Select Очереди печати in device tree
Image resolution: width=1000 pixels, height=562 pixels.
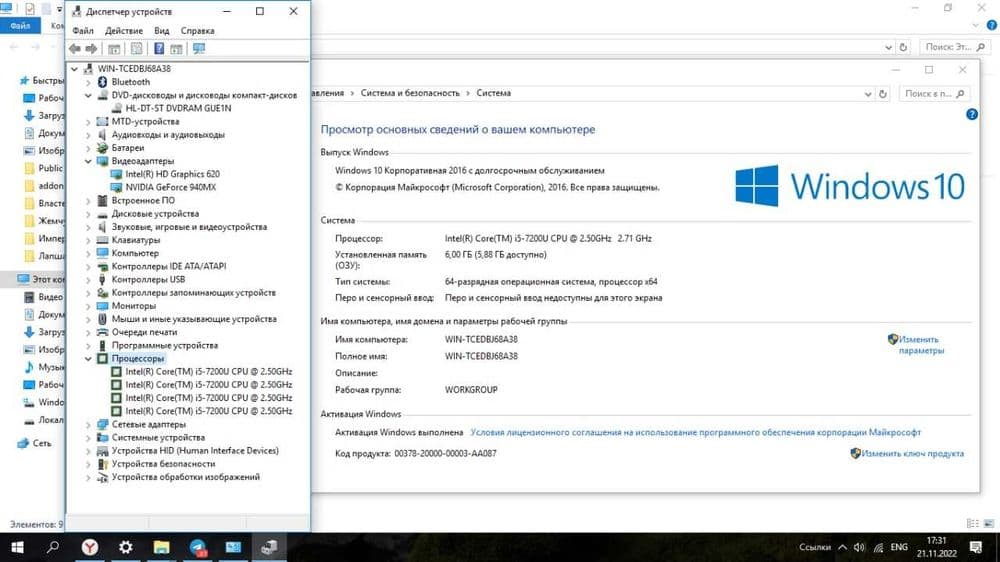[144, 332]
